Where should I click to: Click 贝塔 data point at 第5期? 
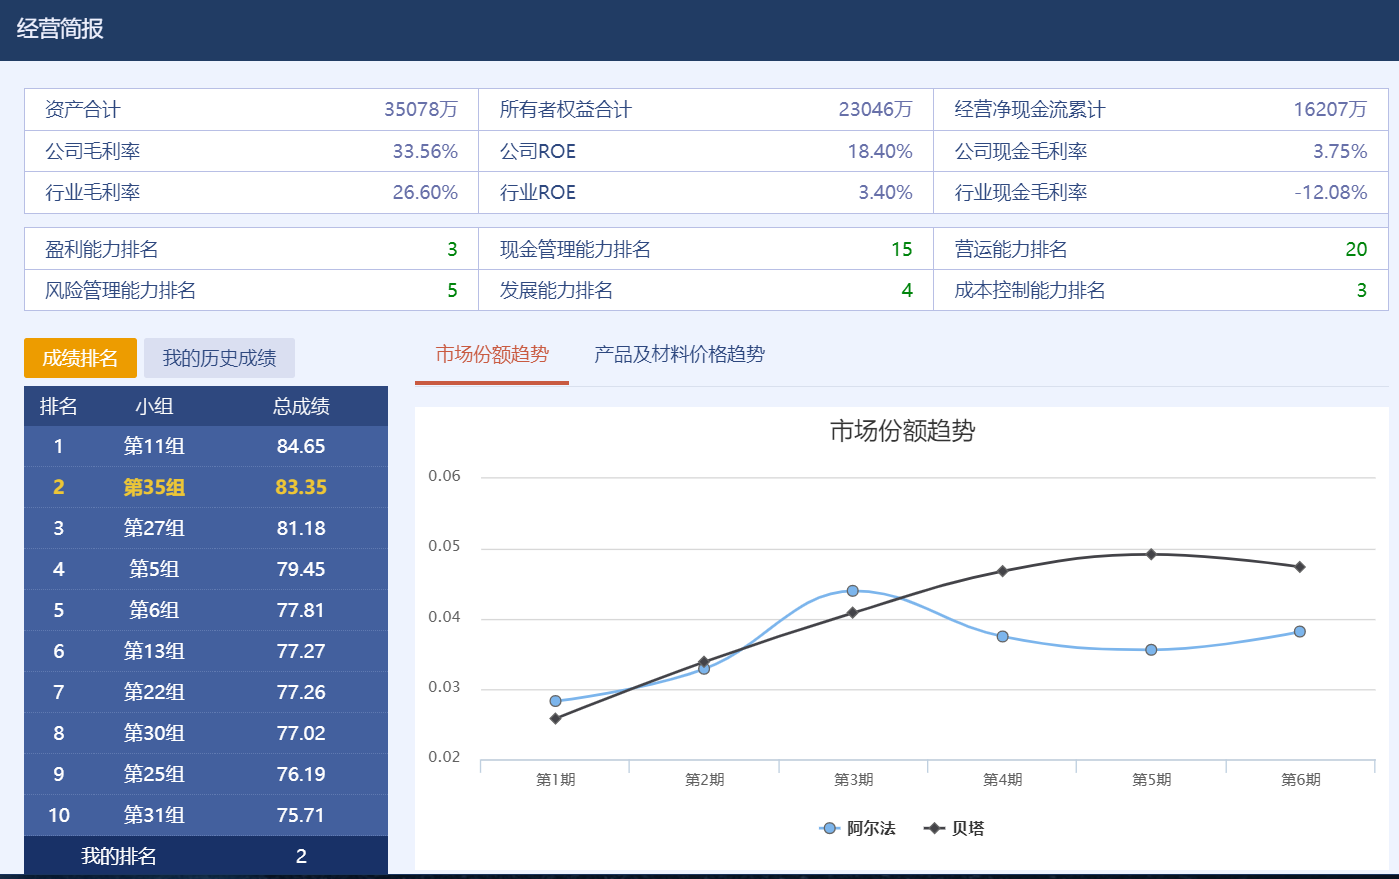click(1151, 554)
